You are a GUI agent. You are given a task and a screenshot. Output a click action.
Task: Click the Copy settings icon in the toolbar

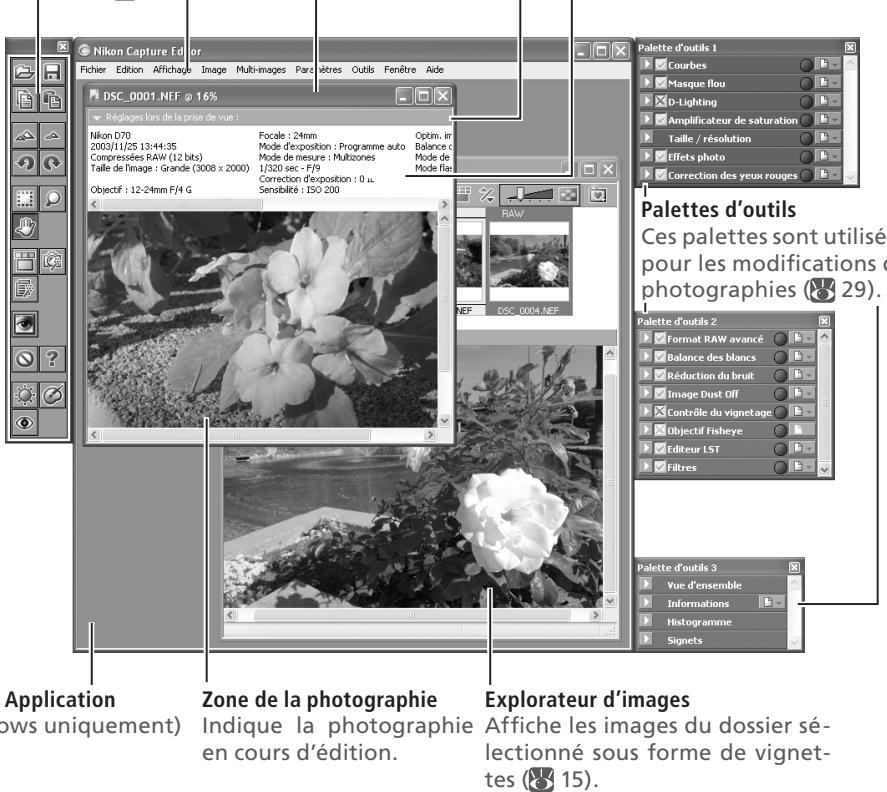point(24,100)
